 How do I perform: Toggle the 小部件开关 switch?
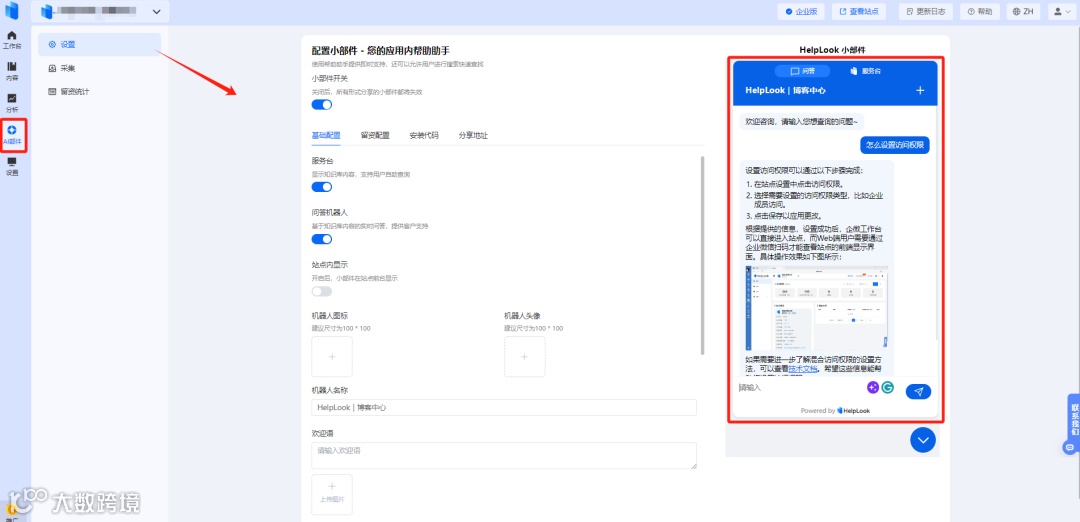322,105
